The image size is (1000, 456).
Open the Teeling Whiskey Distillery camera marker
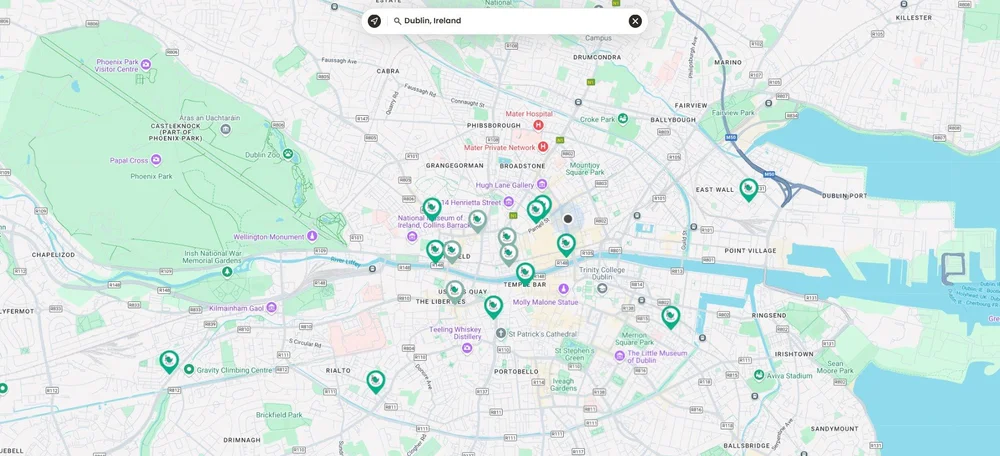tap(467, 348)
